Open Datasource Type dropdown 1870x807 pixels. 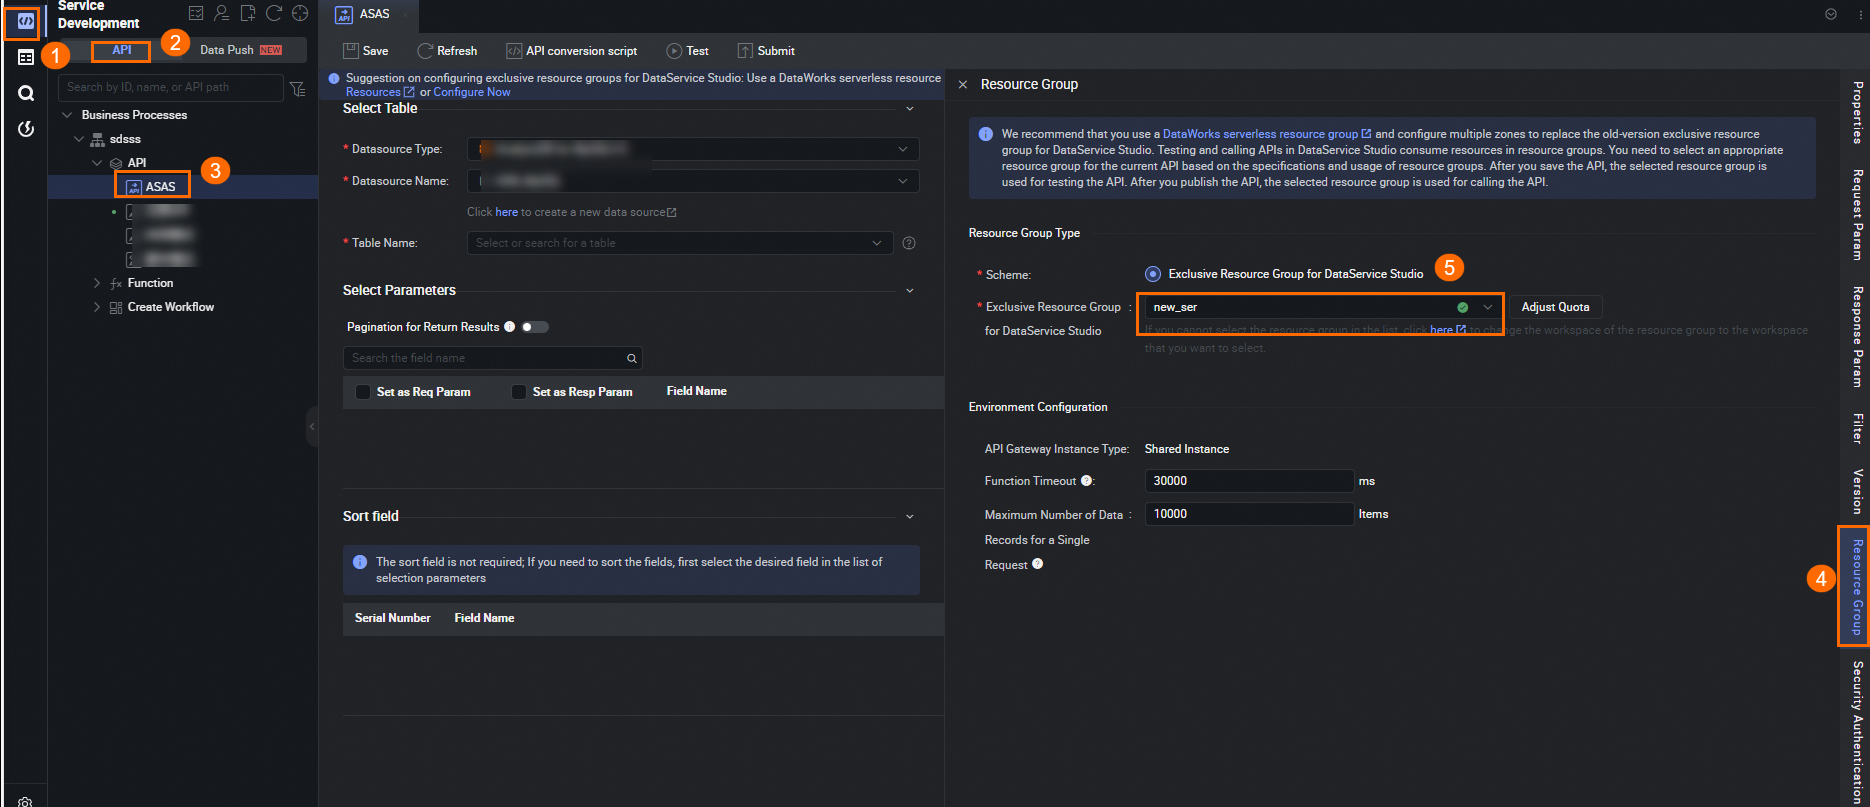pos(693,149)
